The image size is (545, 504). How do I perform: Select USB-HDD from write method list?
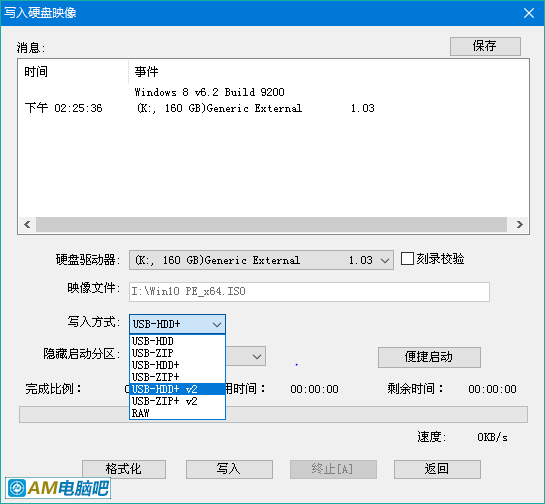(x=177, y=341)
